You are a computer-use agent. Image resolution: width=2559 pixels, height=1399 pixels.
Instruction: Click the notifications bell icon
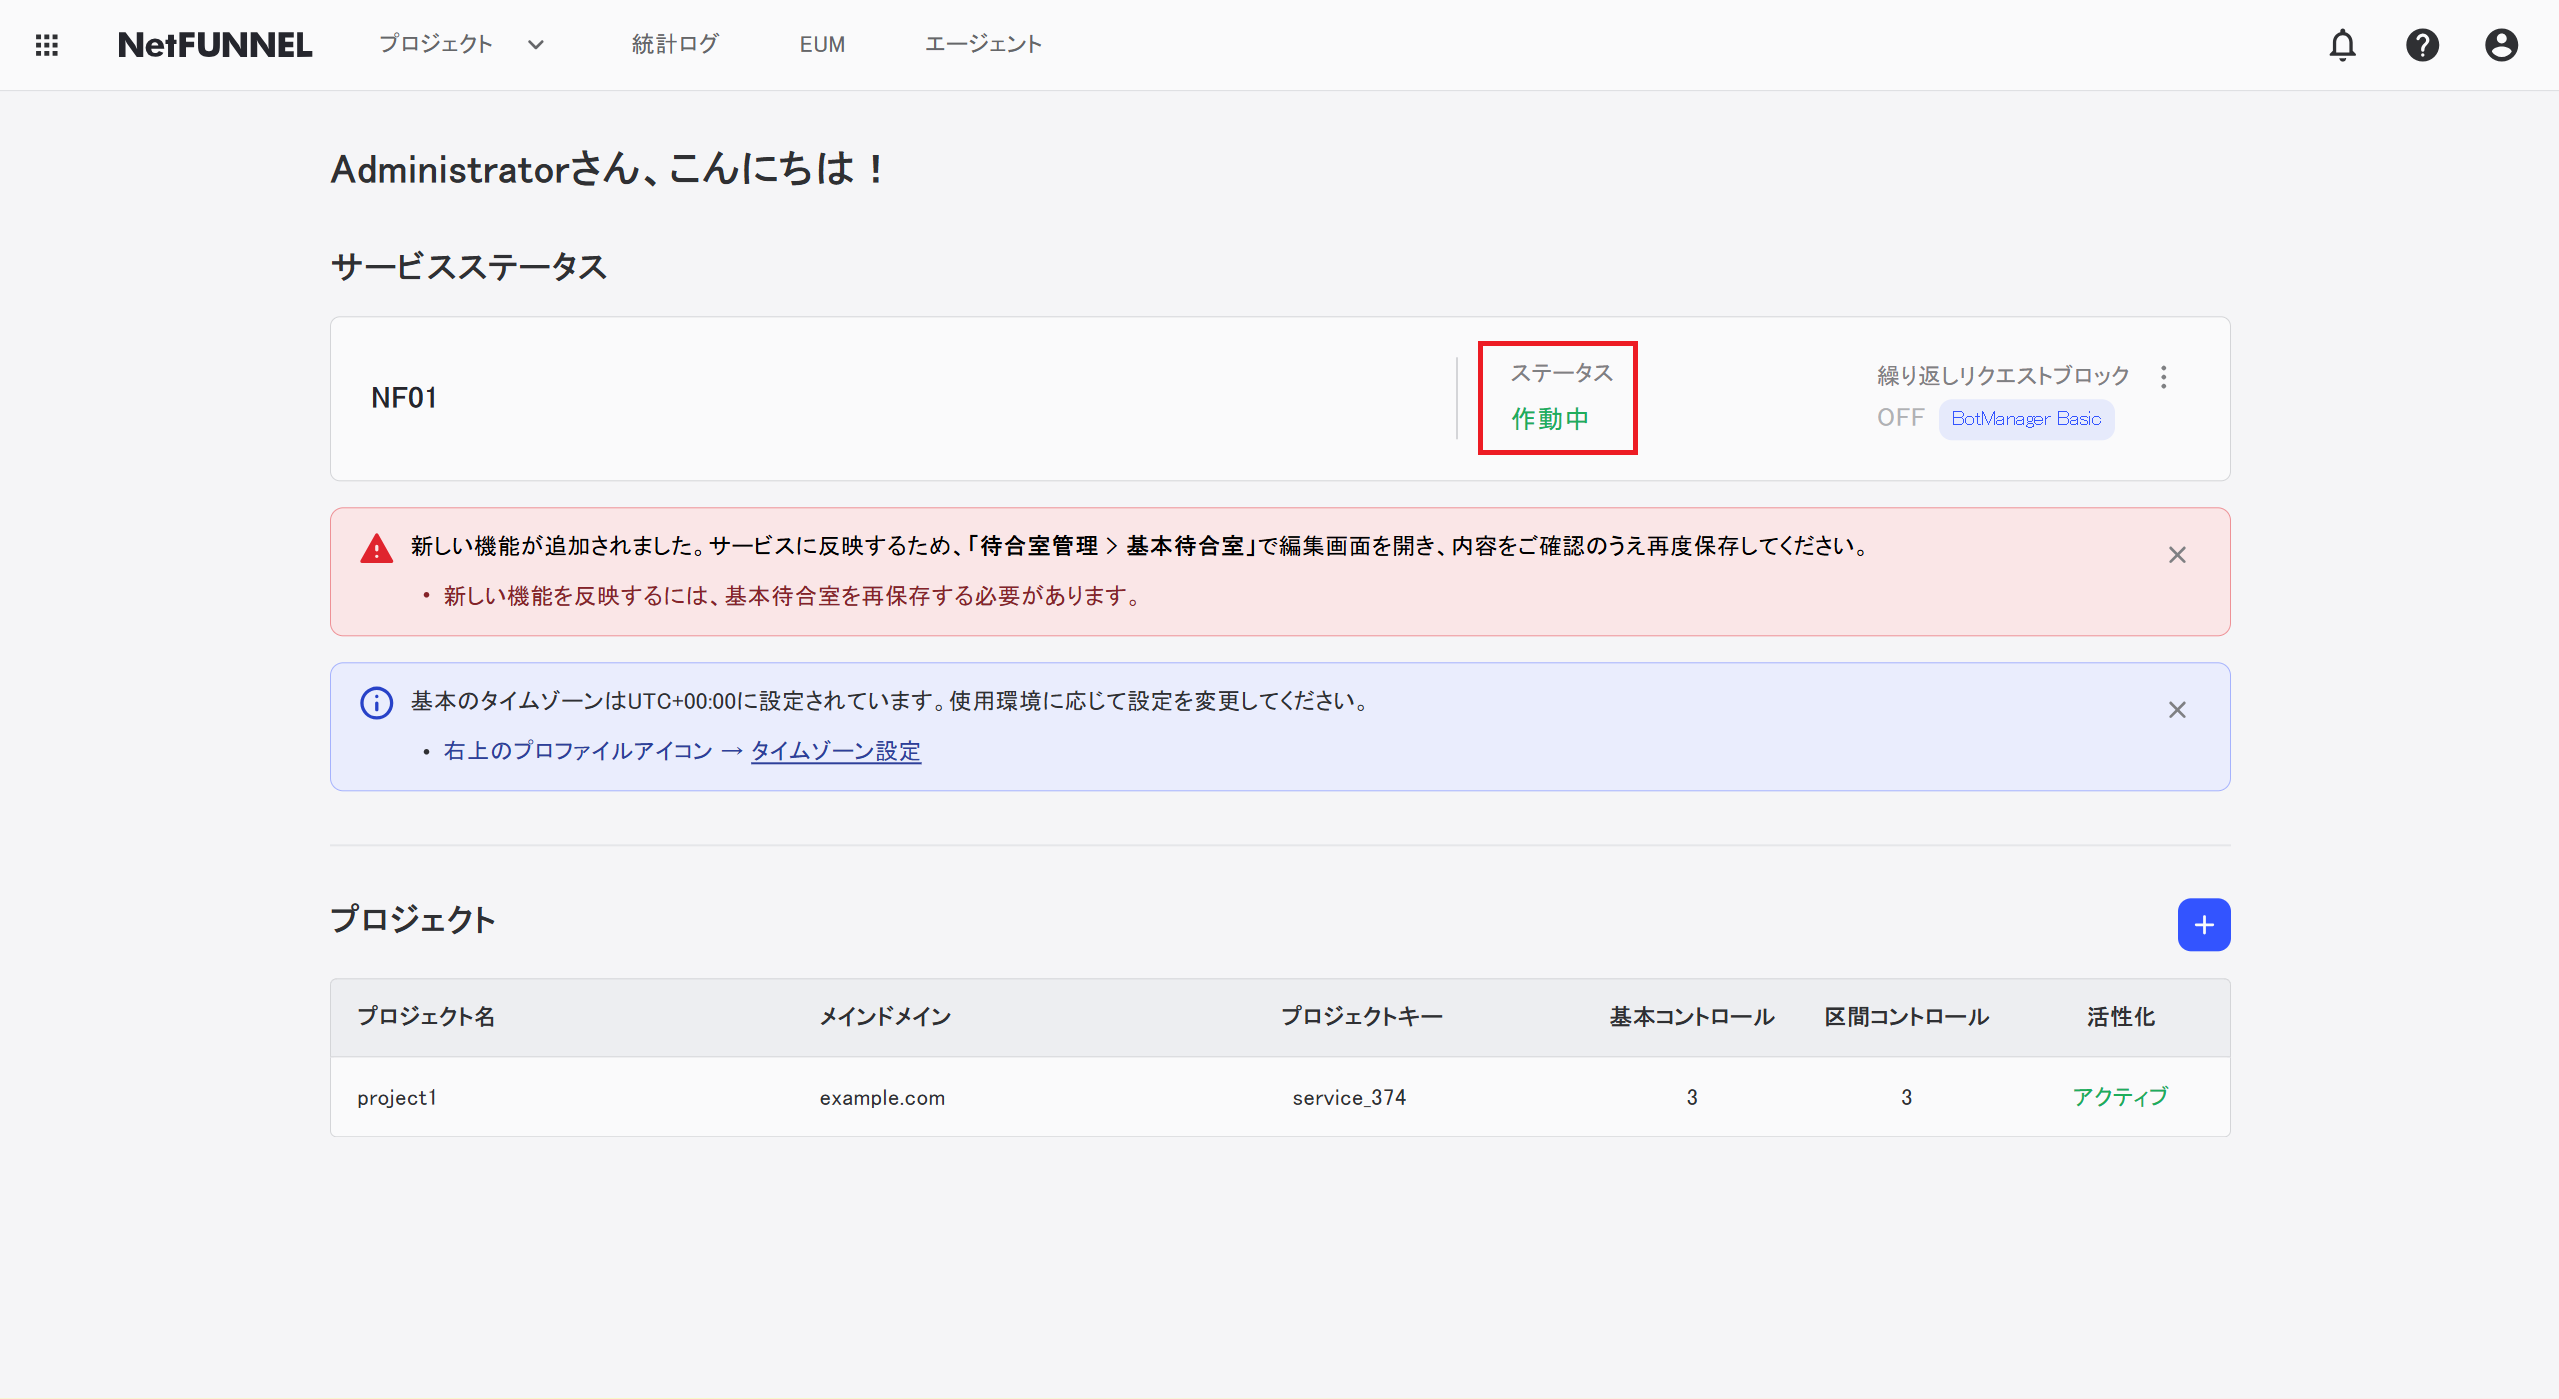[2342, 45]
